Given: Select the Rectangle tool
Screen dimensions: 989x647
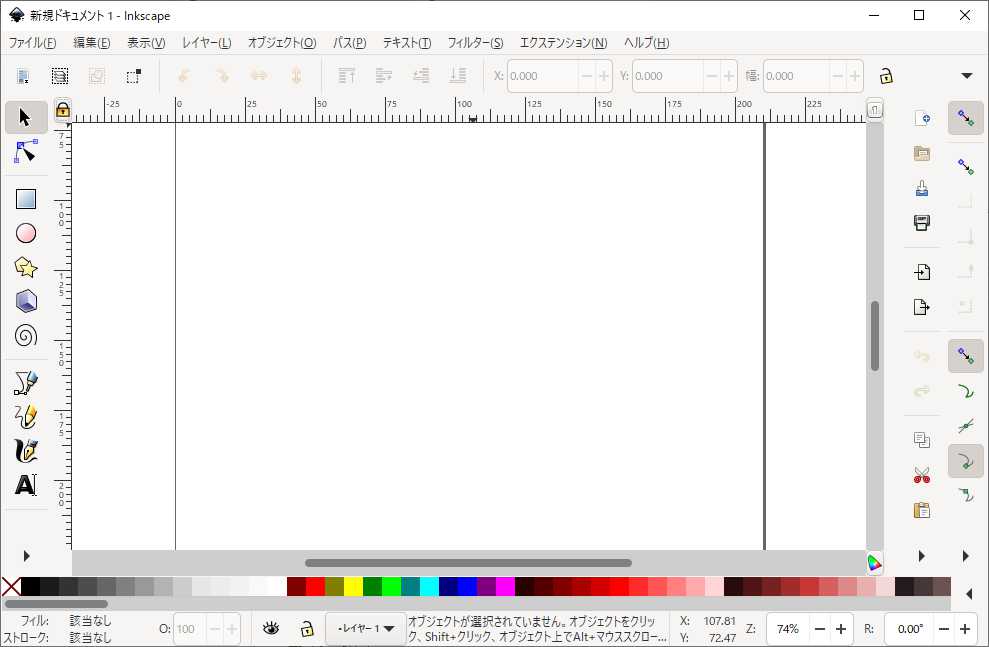Looking at the screenshot, I should pyautogui.click(x=24, y=198).
